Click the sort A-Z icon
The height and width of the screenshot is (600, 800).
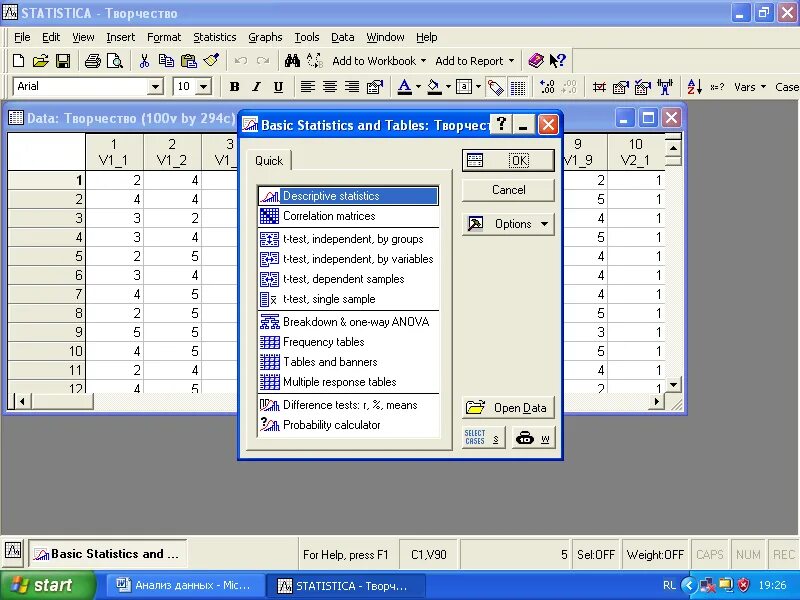point(694,87)
